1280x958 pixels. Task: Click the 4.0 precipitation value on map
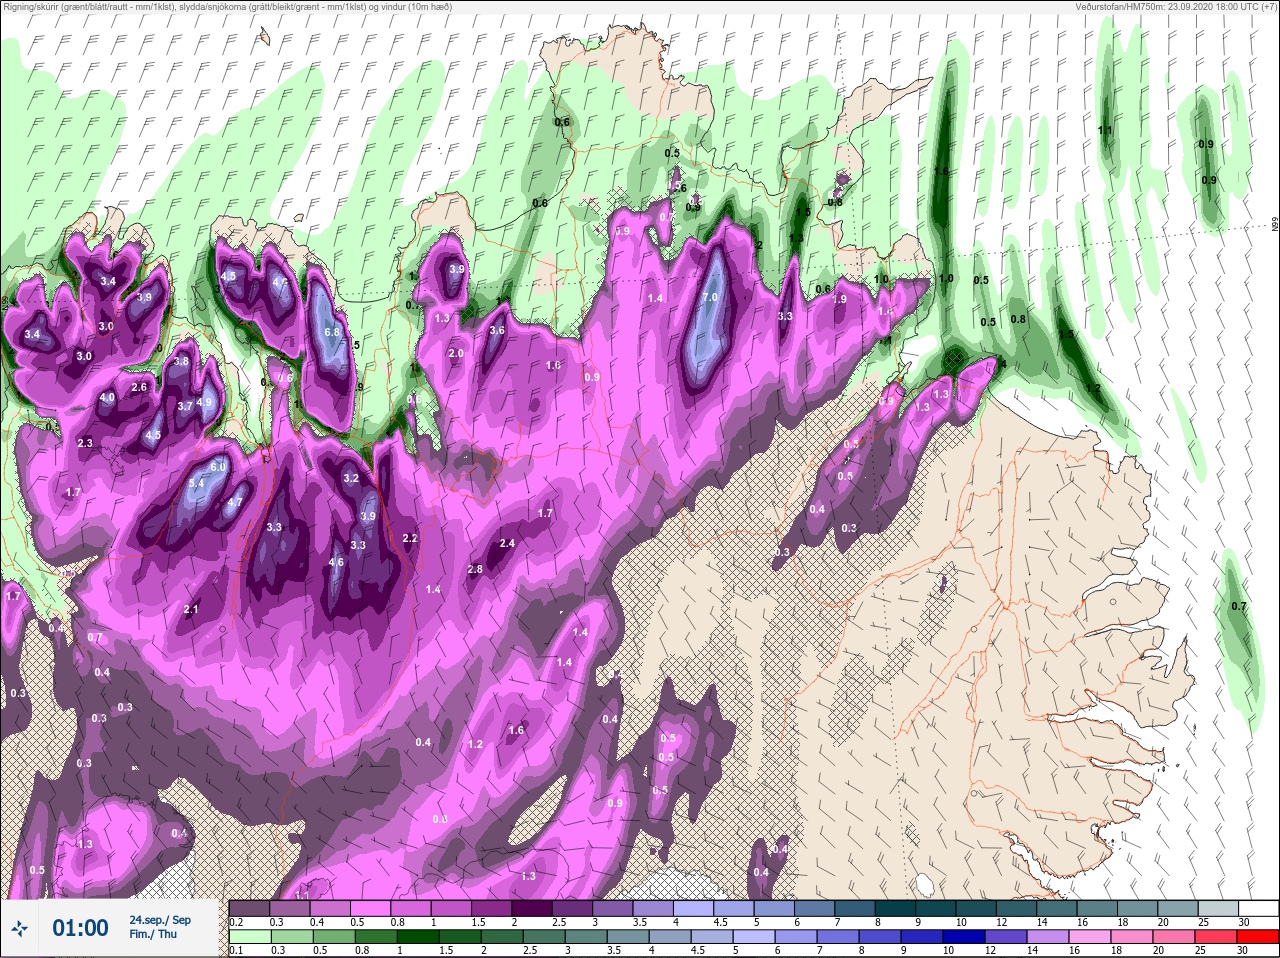click(x=107, y=398)
